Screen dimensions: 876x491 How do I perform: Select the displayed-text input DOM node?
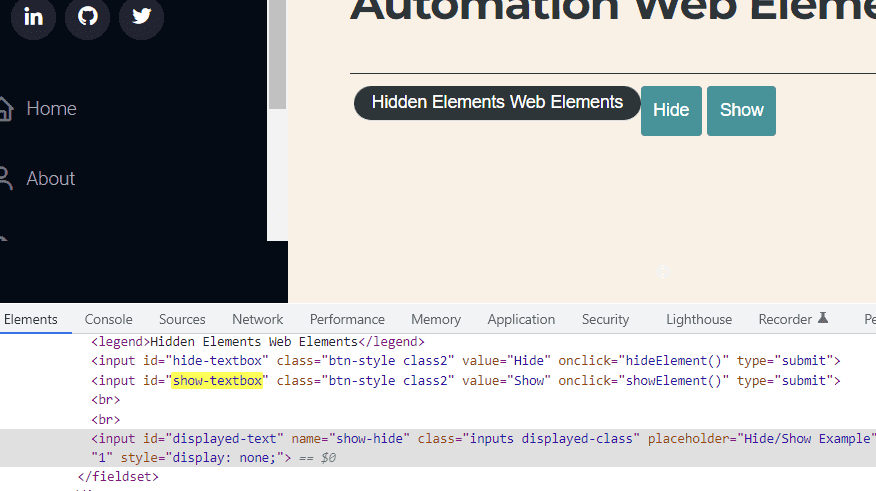480,439
